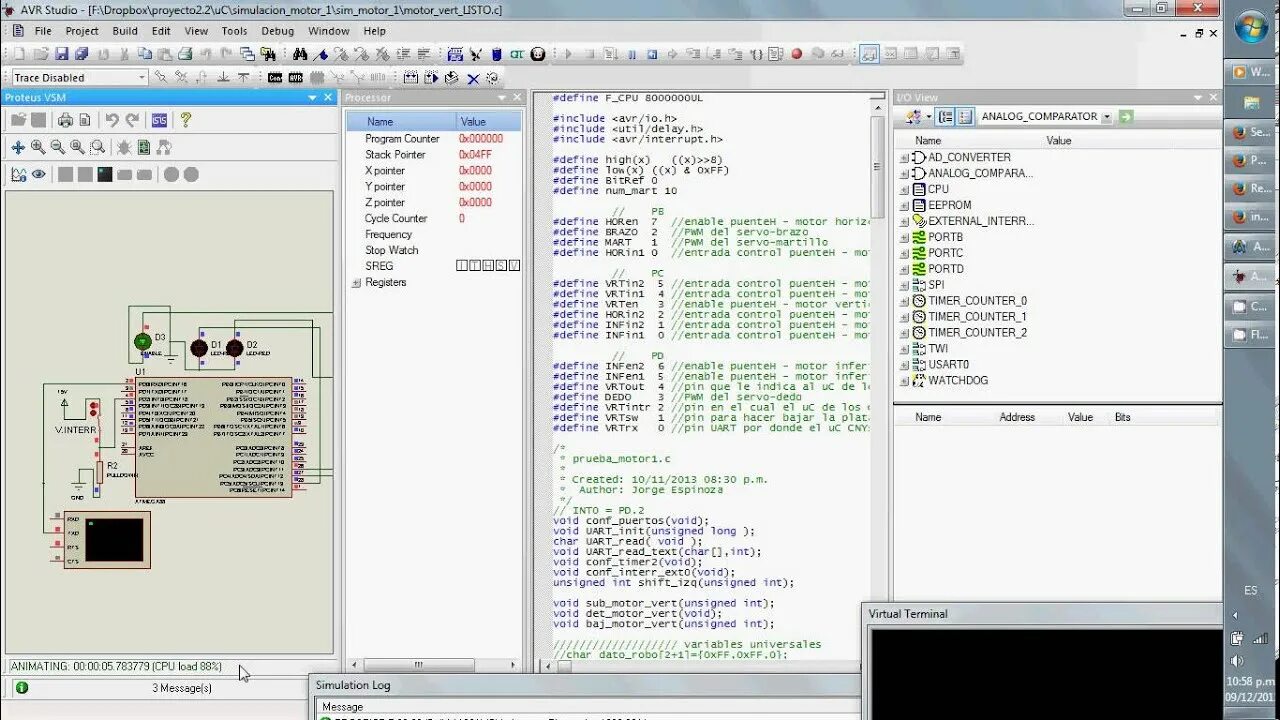1280x720 pixels.
Task: Expand PORTB in I/O View
Action: point(904,237)
